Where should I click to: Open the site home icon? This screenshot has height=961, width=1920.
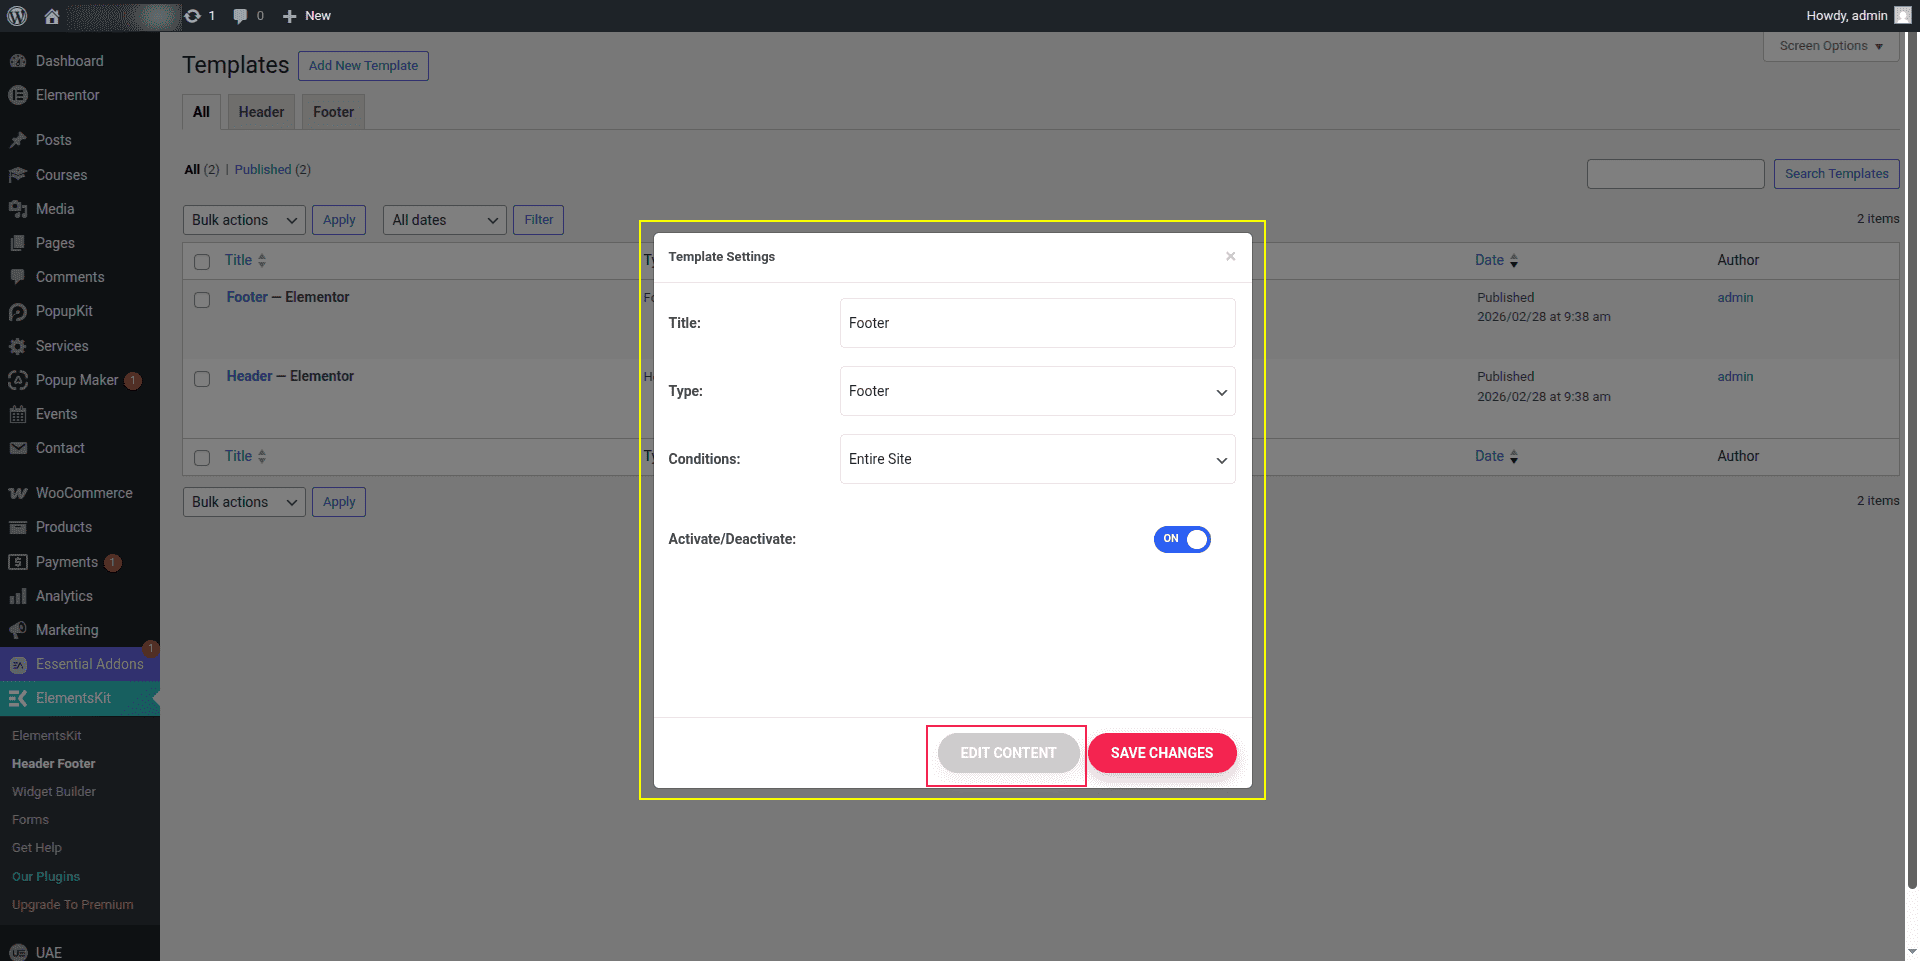pos(52,16)
